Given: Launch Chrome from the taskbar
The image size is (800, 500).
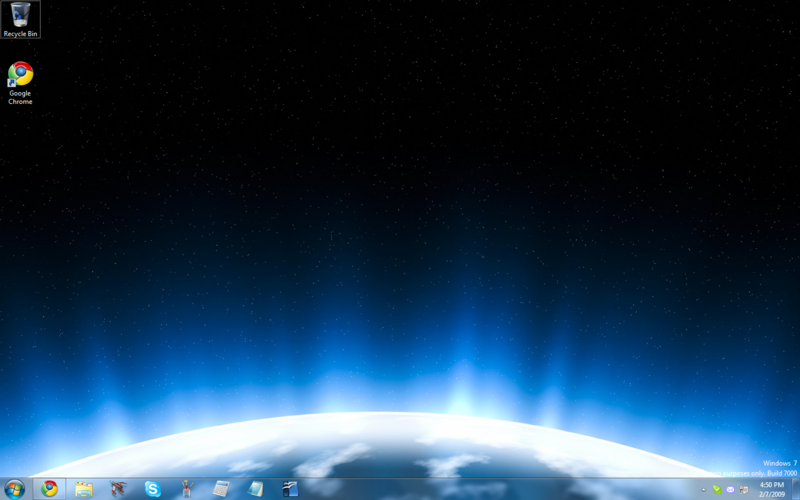Looking at the screenshot, I should [49, 489].
